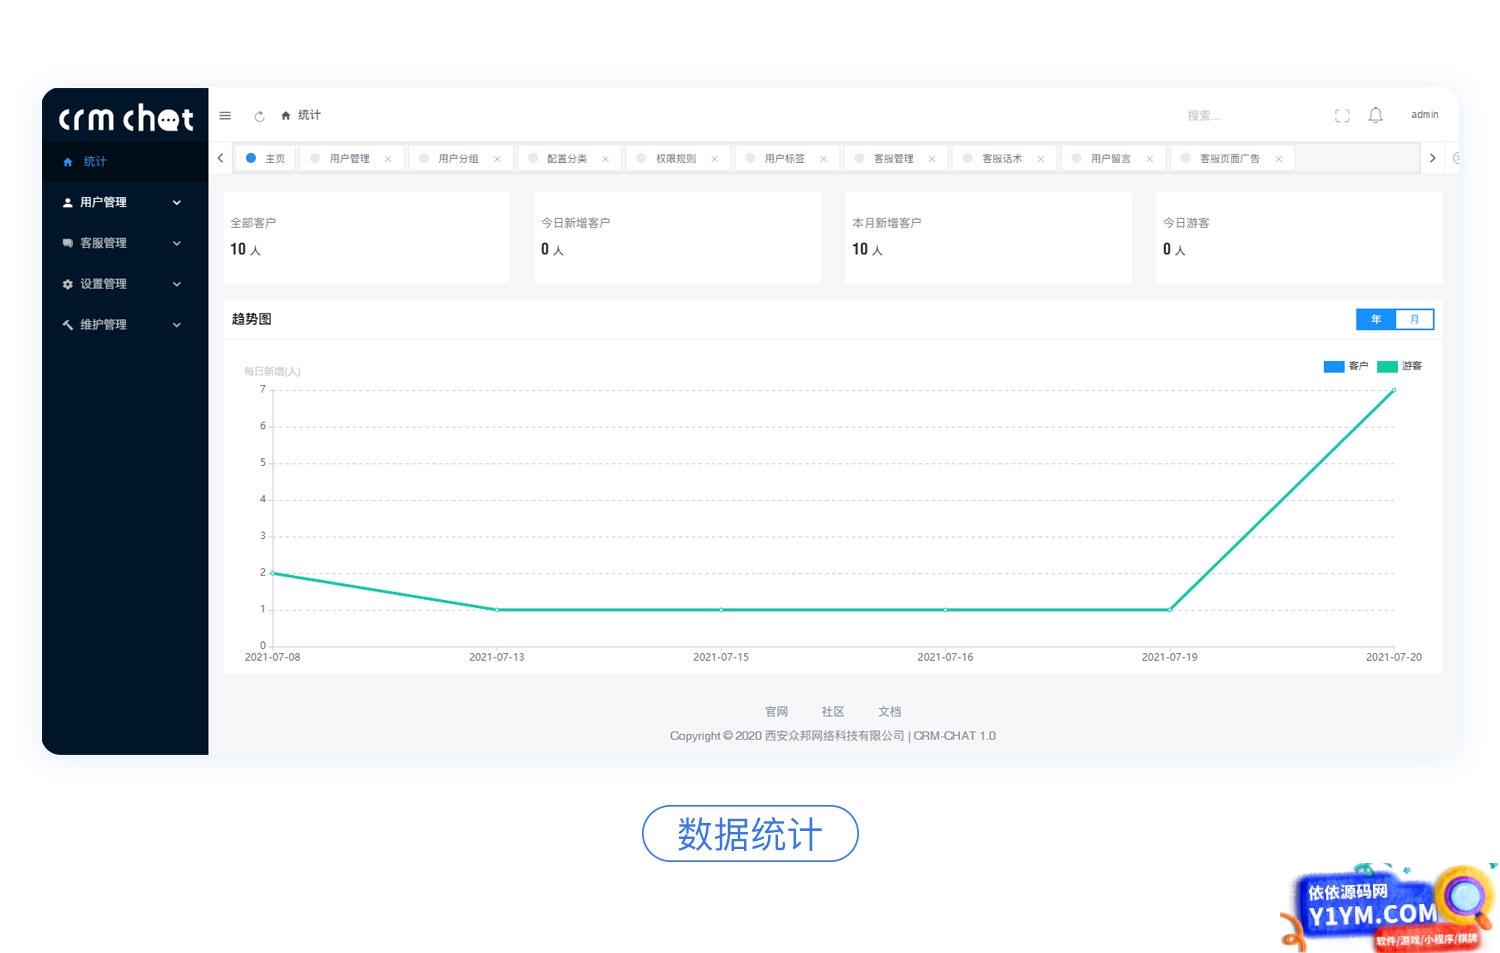Toggle the 游客 legend series
Viewport: 1500px width, 953px height.
click(x=1400, y=366)
